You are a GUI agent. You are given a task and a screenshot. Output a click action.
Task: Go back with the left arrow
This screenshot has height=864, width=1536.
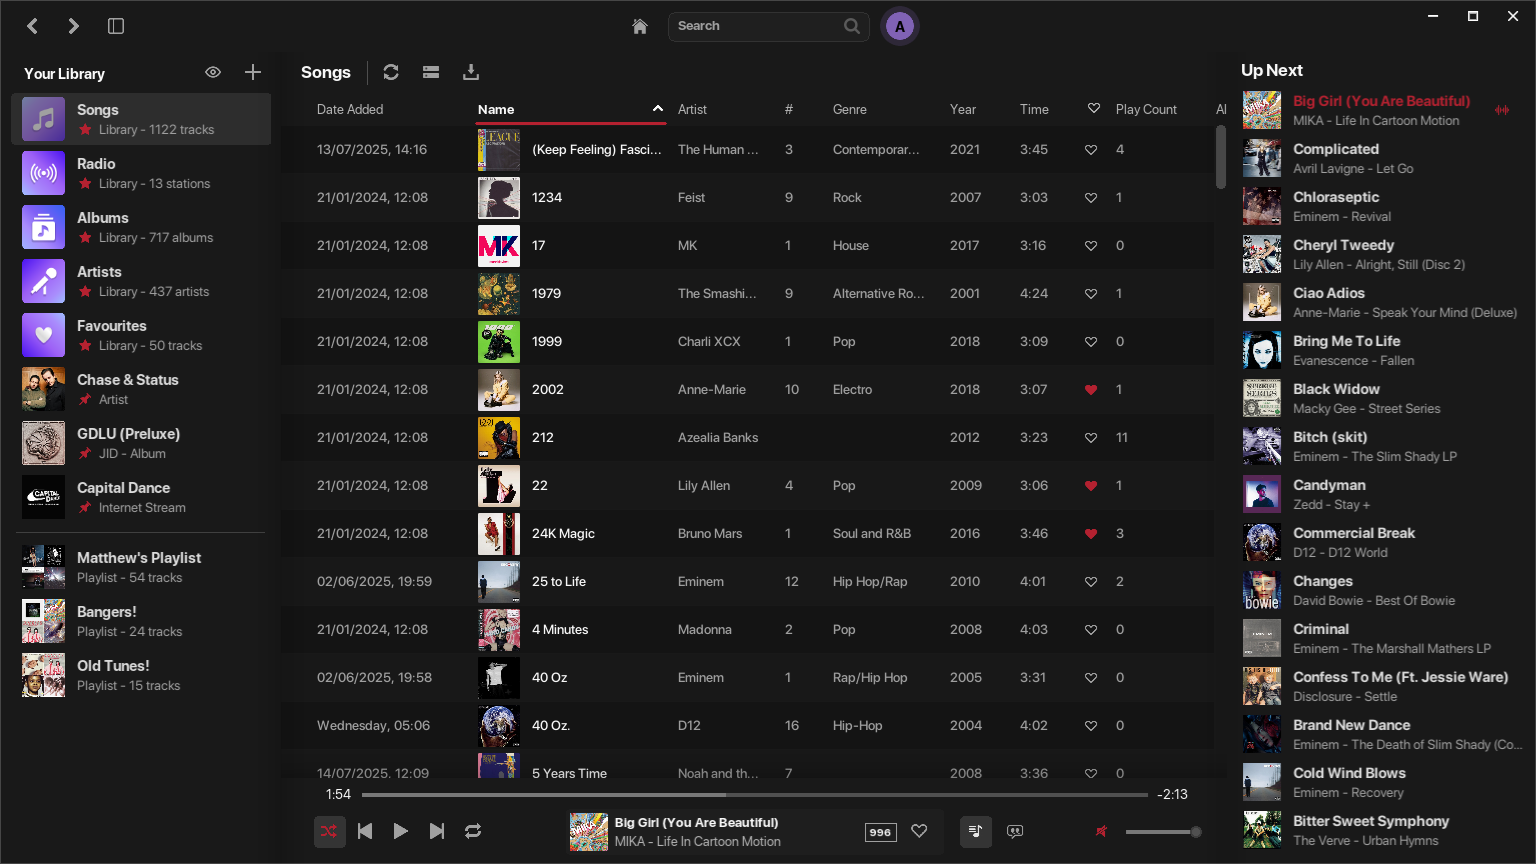[x=33, y=26]
